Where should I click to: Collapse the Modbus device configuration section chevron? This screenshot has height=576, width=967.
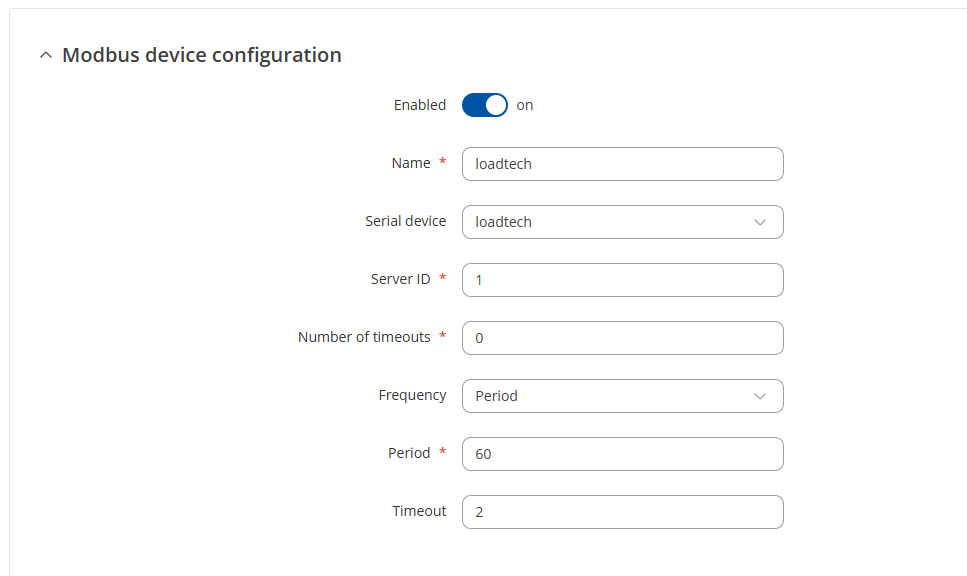tap(46, 55)
